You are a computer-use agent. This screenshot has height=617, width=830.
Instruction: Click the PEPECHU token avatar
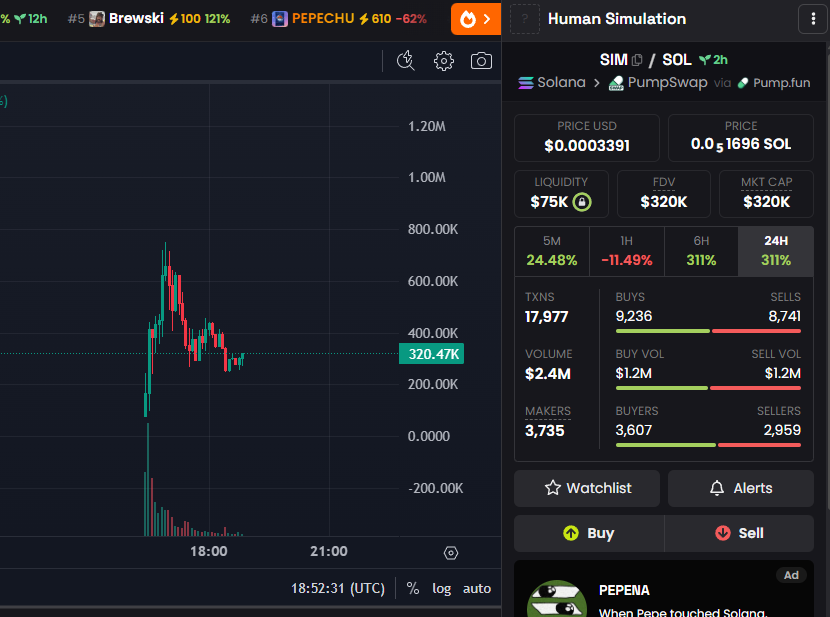279,19
